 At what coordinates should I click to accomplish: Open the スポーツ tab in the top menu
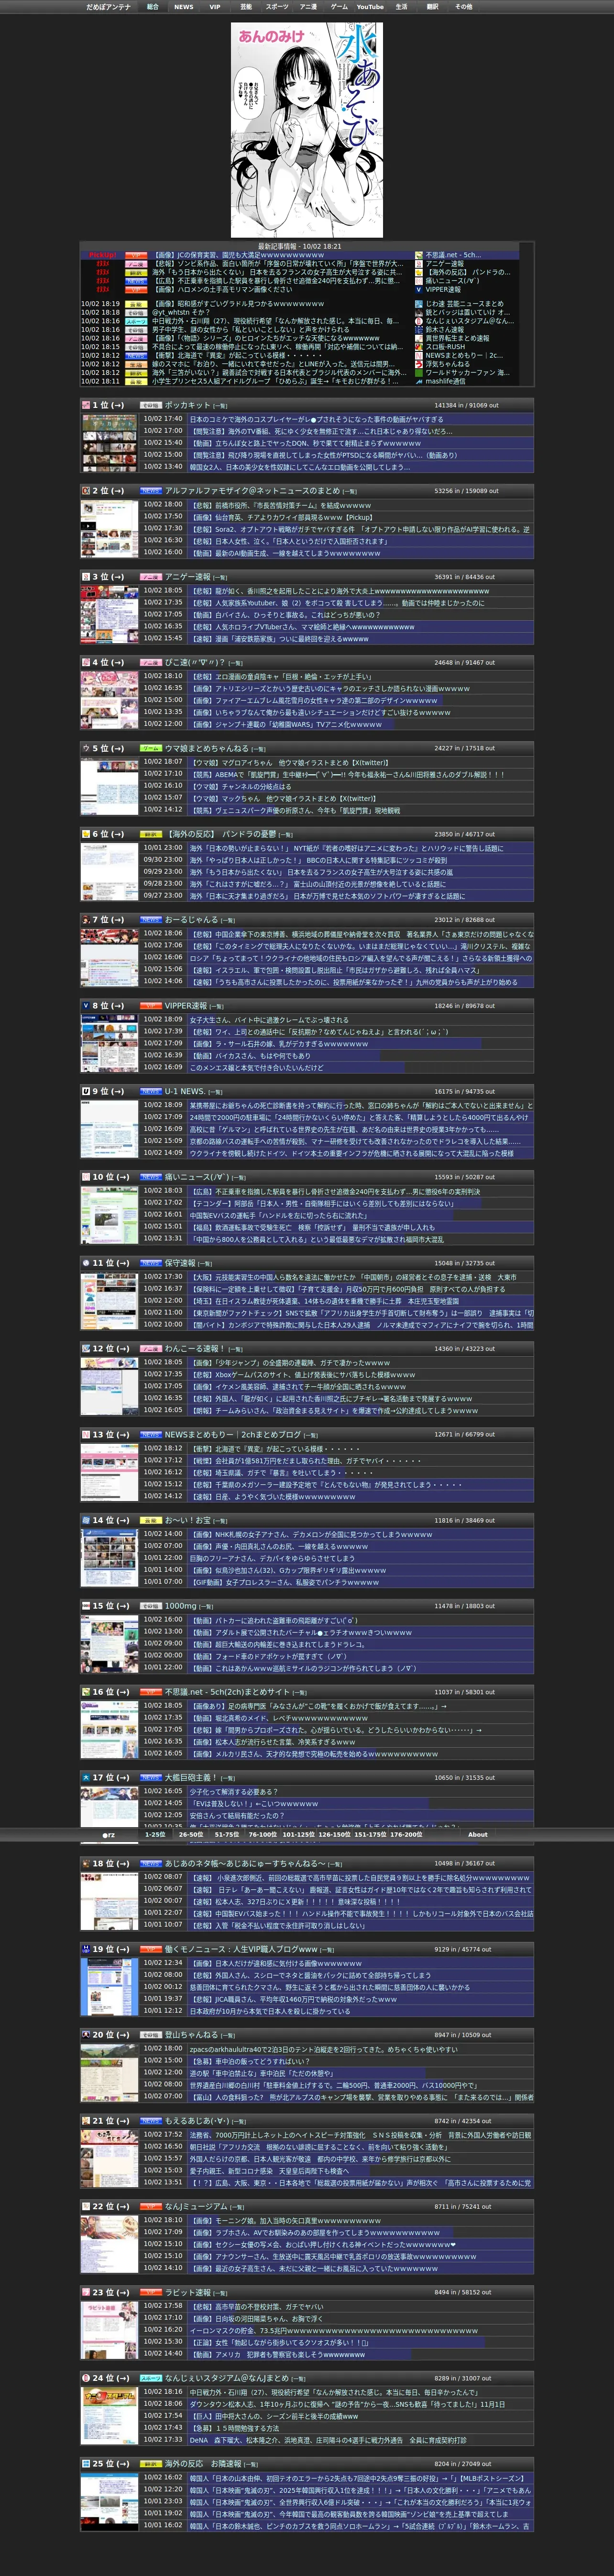point(277,7)
